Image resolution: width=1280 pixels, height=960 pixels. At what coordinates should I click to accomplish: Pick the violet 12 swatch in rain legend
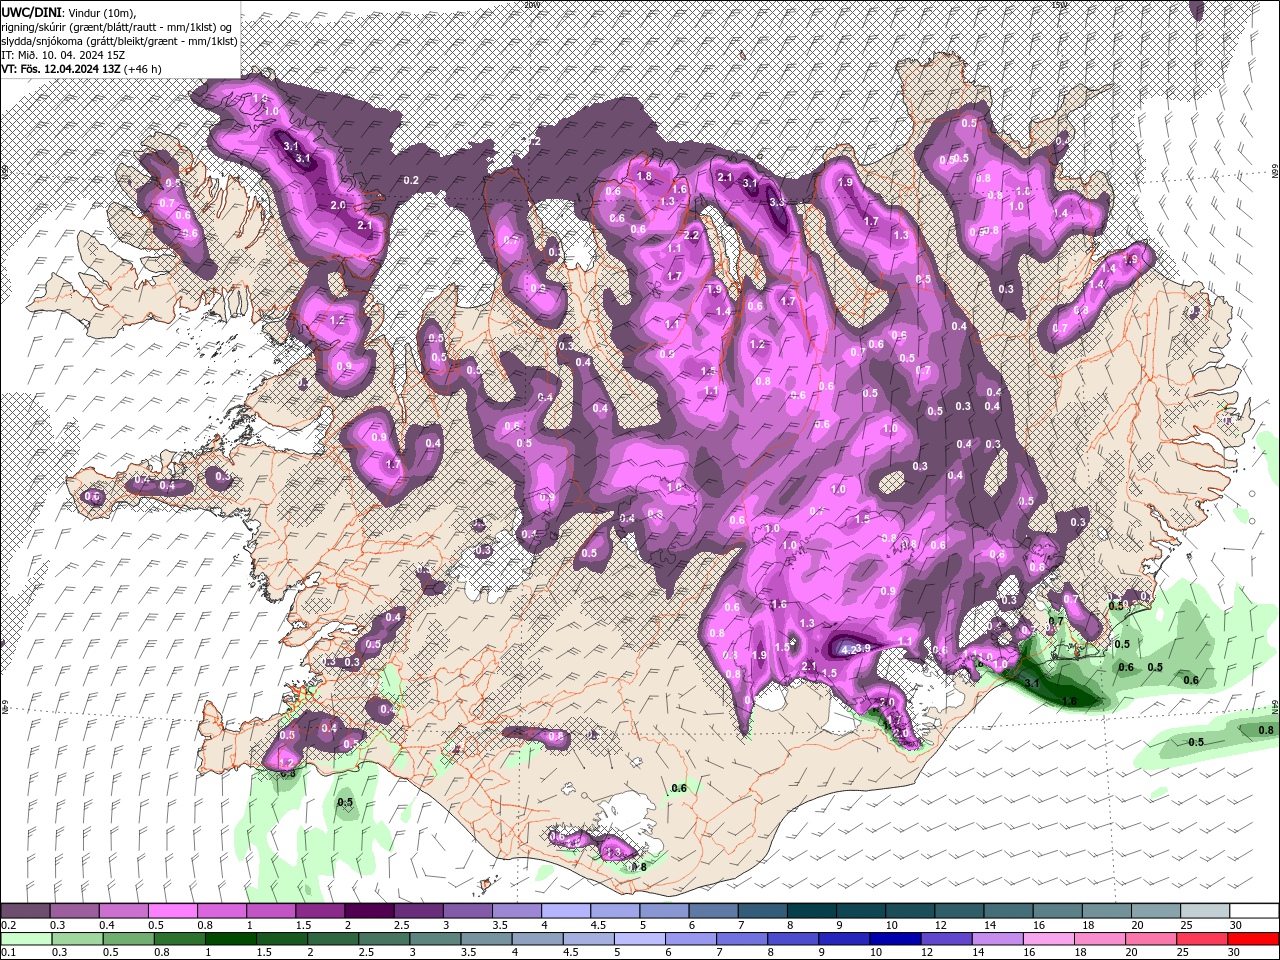[946, 938]
